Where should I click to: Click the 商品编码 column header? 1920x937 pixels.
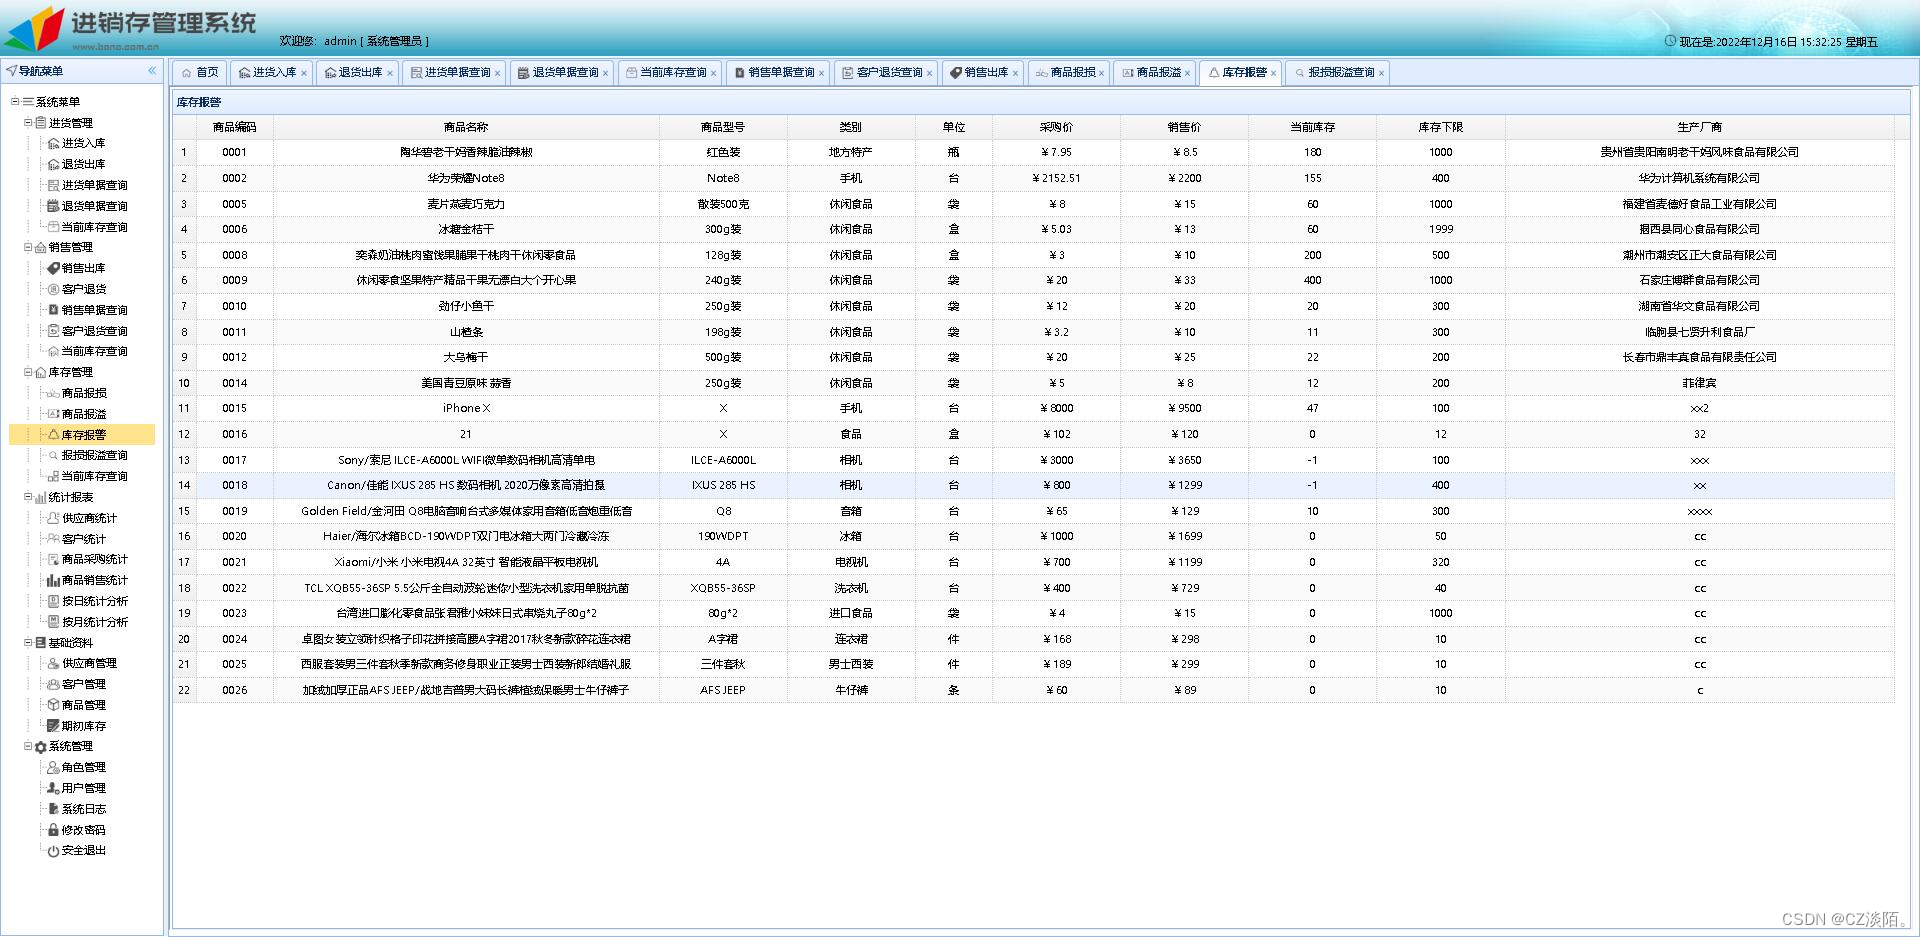coord(235,127)
